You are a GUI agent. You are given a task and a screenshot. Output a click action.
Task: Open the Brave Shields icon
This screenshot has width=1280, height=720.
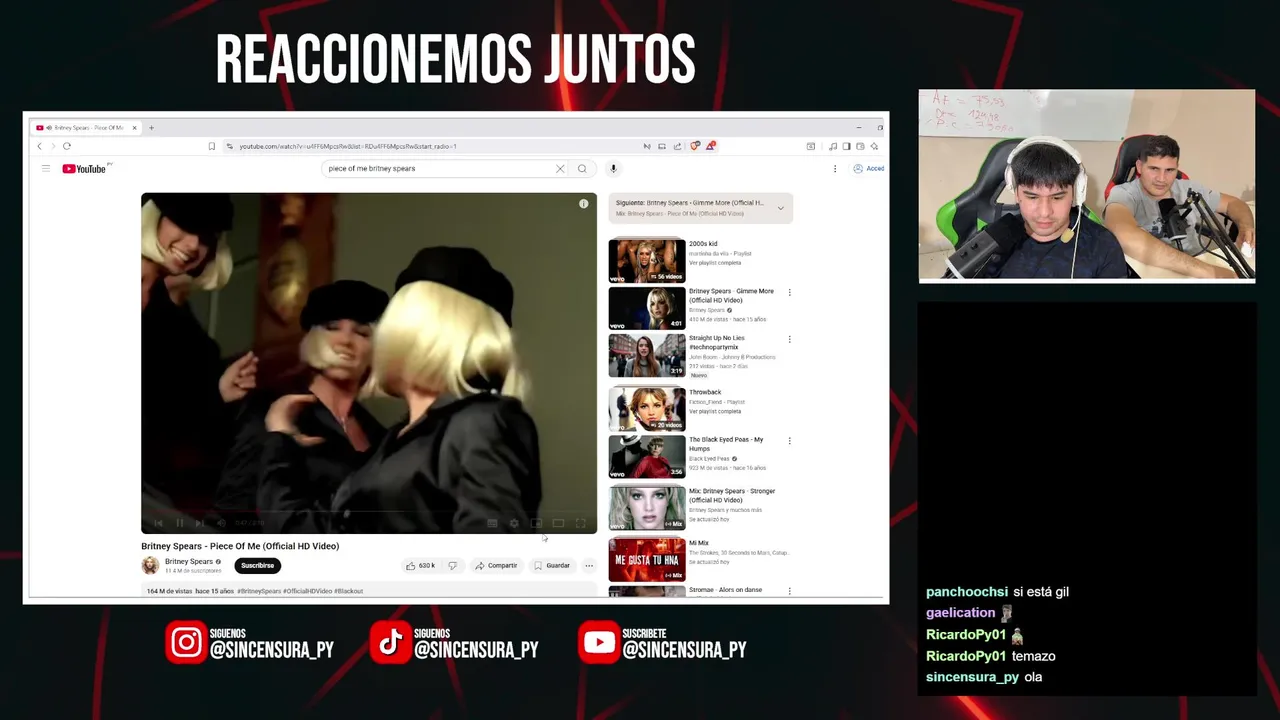695,146
